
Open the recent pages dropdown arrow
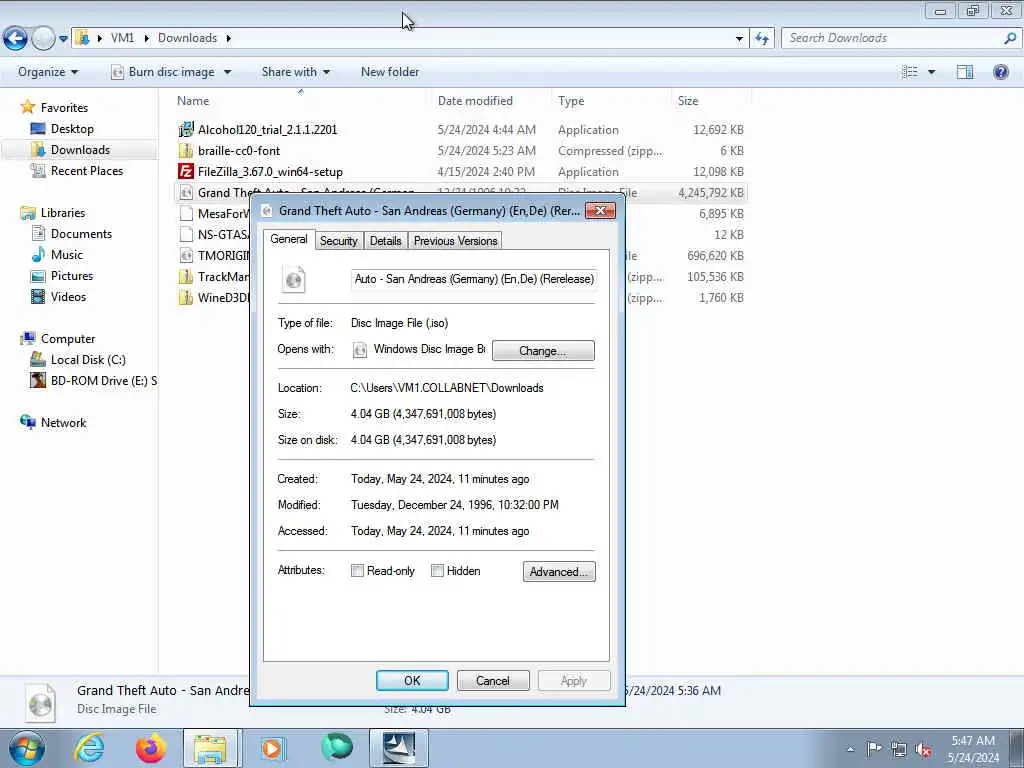tap(63, 39)
